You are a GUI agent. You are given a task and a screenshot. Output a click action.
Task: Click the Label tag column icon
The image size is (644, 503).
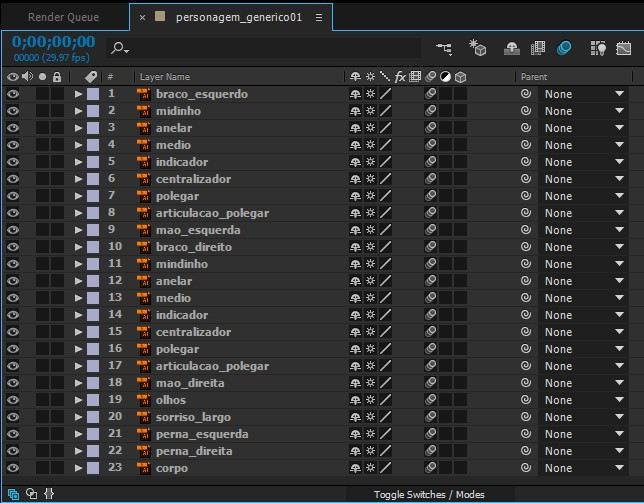[91, 76]
